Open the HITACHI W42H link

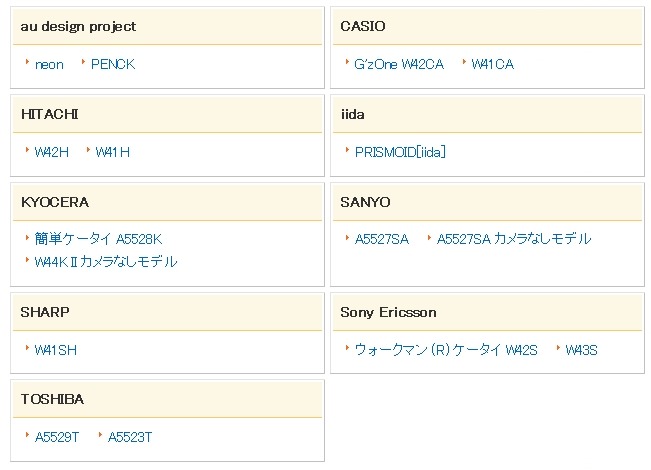pos(51,152)
